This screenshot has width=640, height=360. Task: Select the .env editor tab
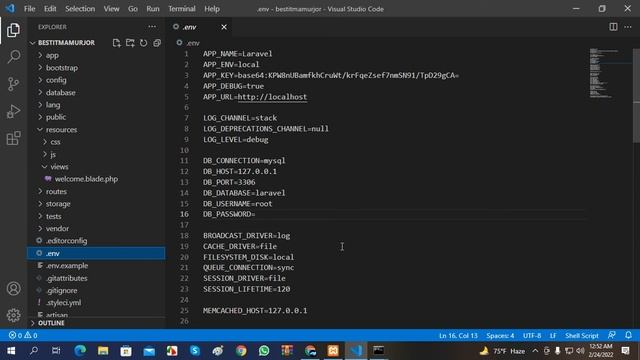pyautogui.click(x=200, y=27)
